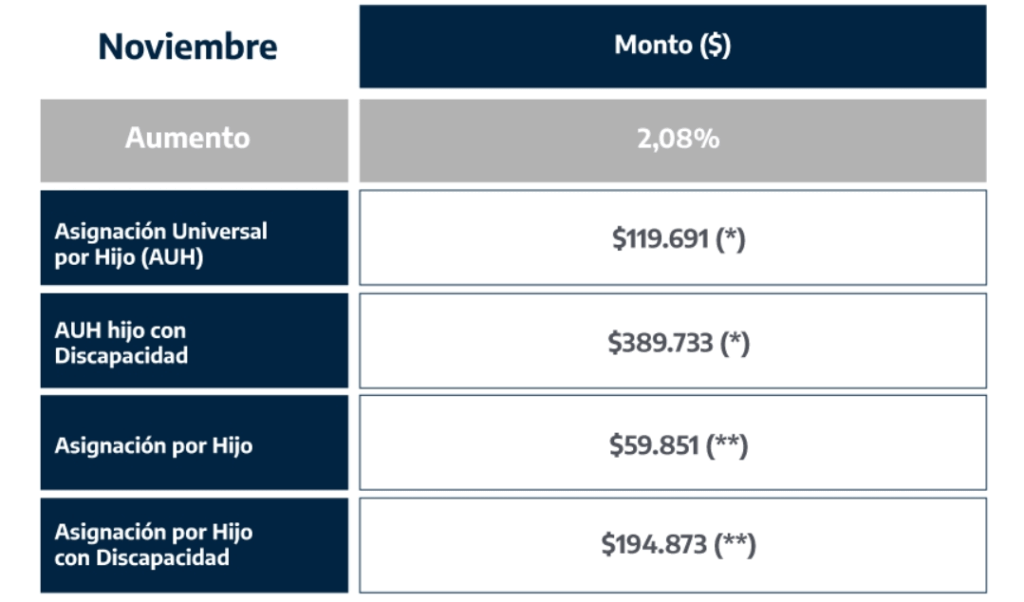Click the Asignación por Hijo label
The image size is (1024, 602).
(x=153, y=445)
